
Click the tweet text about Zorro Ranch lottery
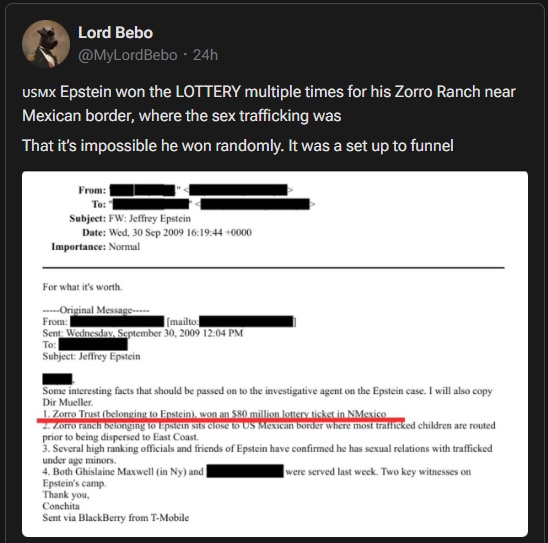coord(269,103)
